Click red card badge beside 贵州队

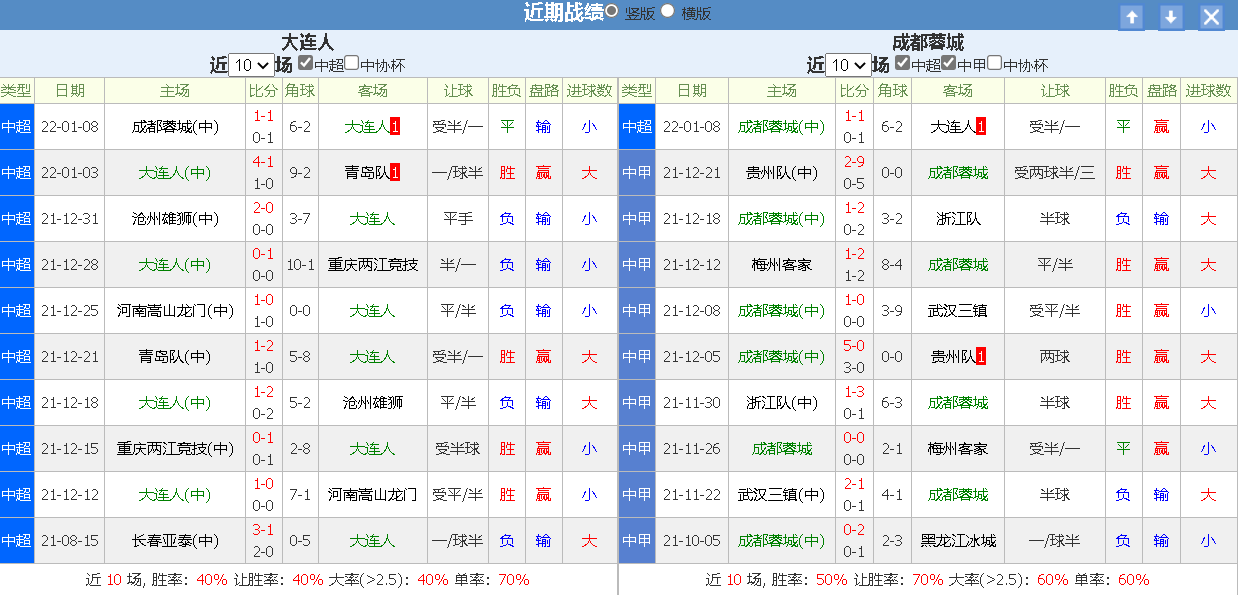click(x=981, y=357)
